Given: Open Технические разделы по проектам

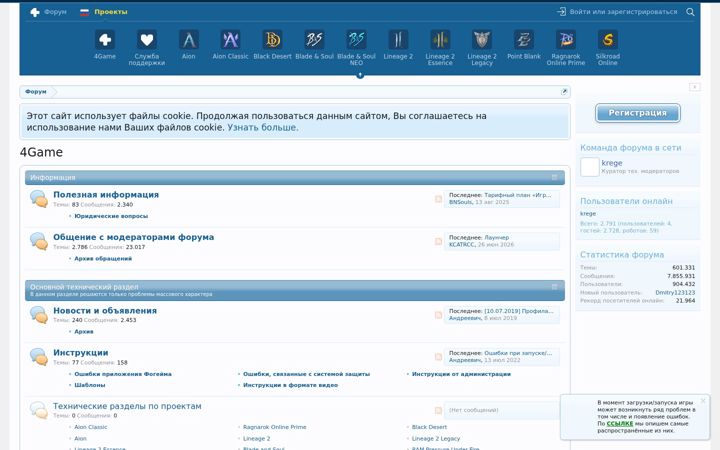Looking at the screenshot, I should click(x=127, y=406).
